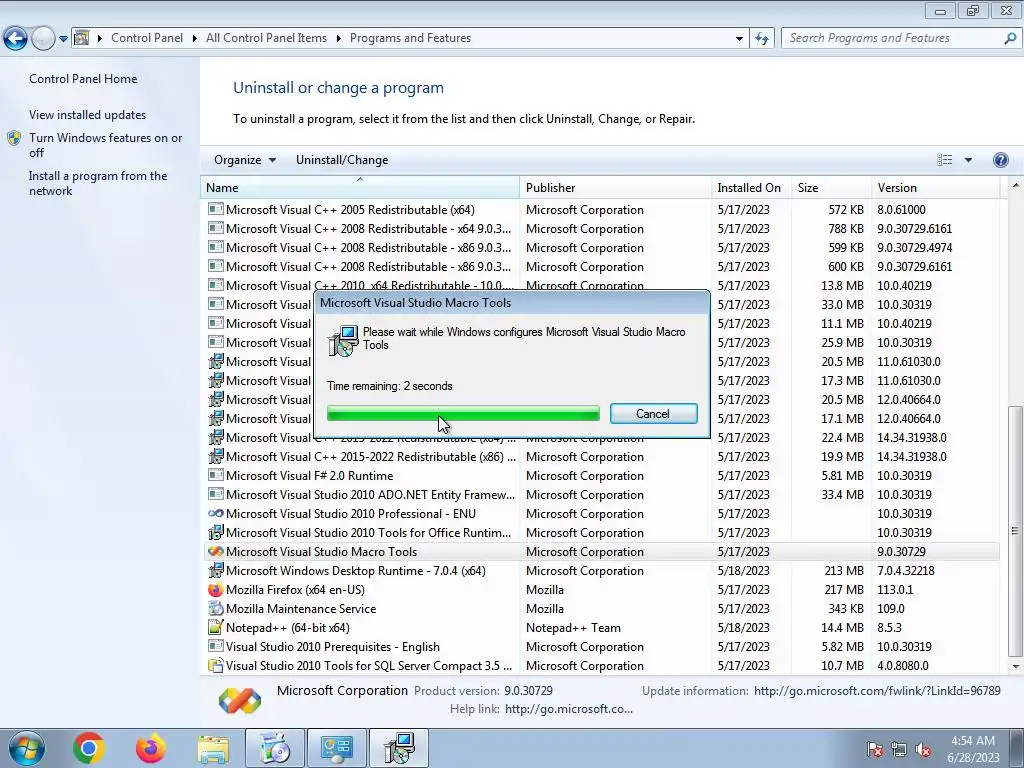1024x768 pixels.
Task: Click the large Macro Tools icon in details pane
Action: pos(240,700)
